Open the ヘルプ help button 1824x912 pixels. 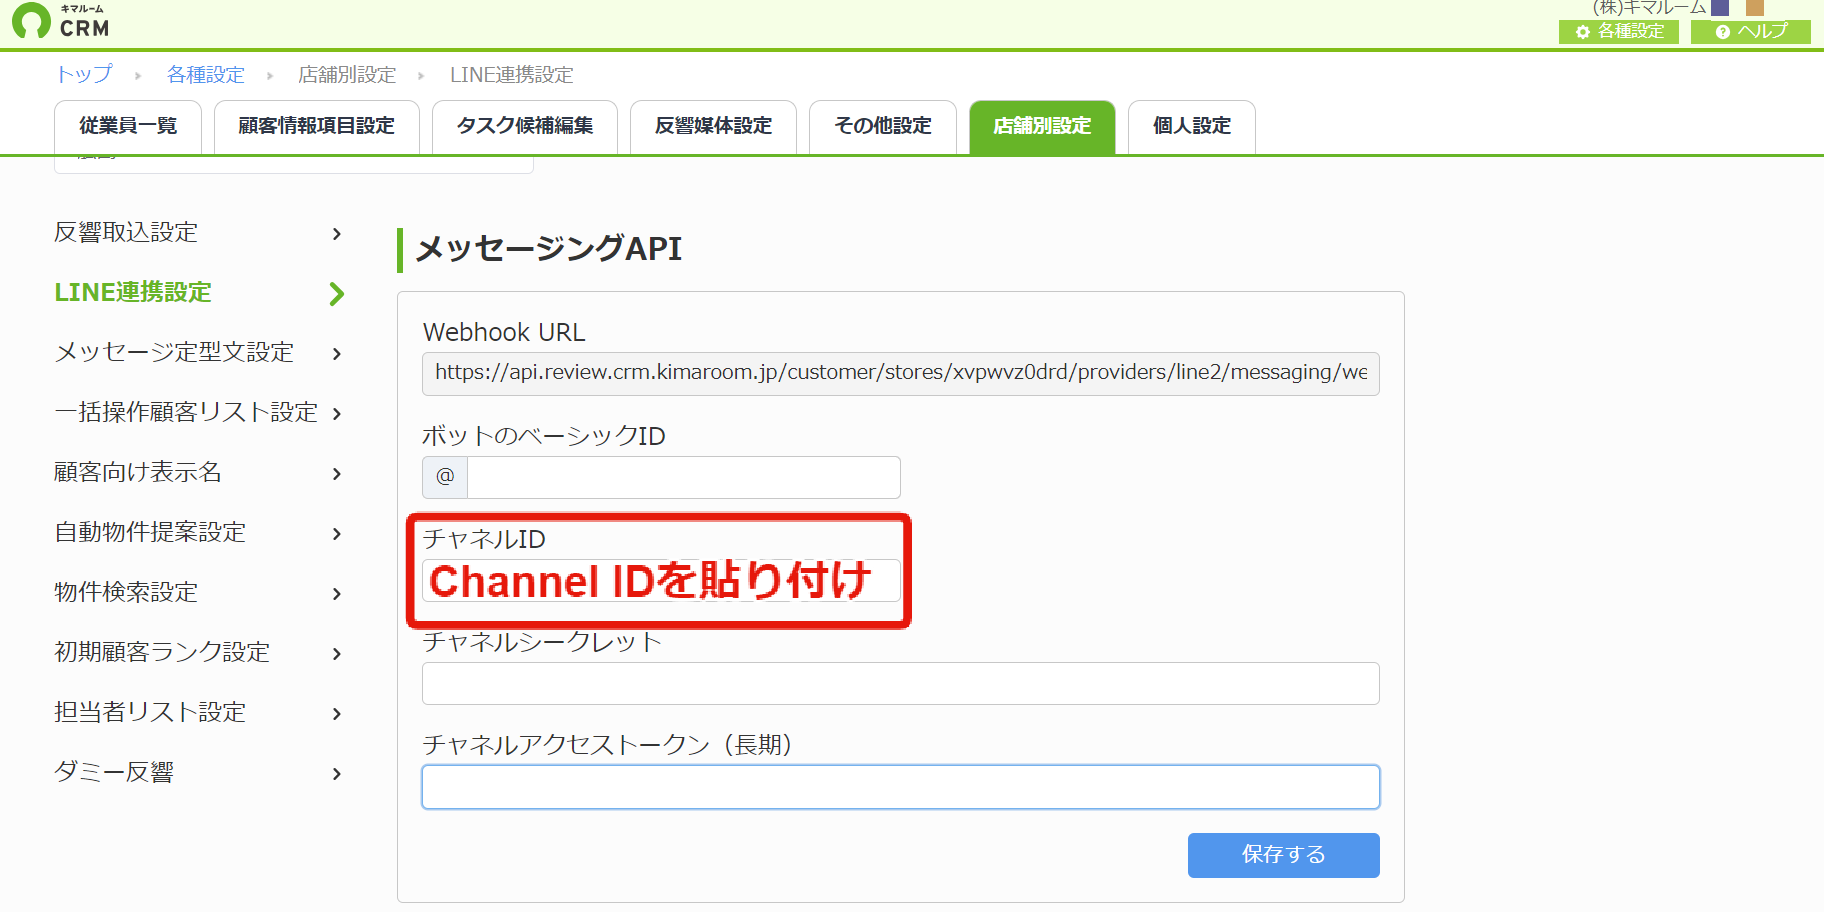1751,32
